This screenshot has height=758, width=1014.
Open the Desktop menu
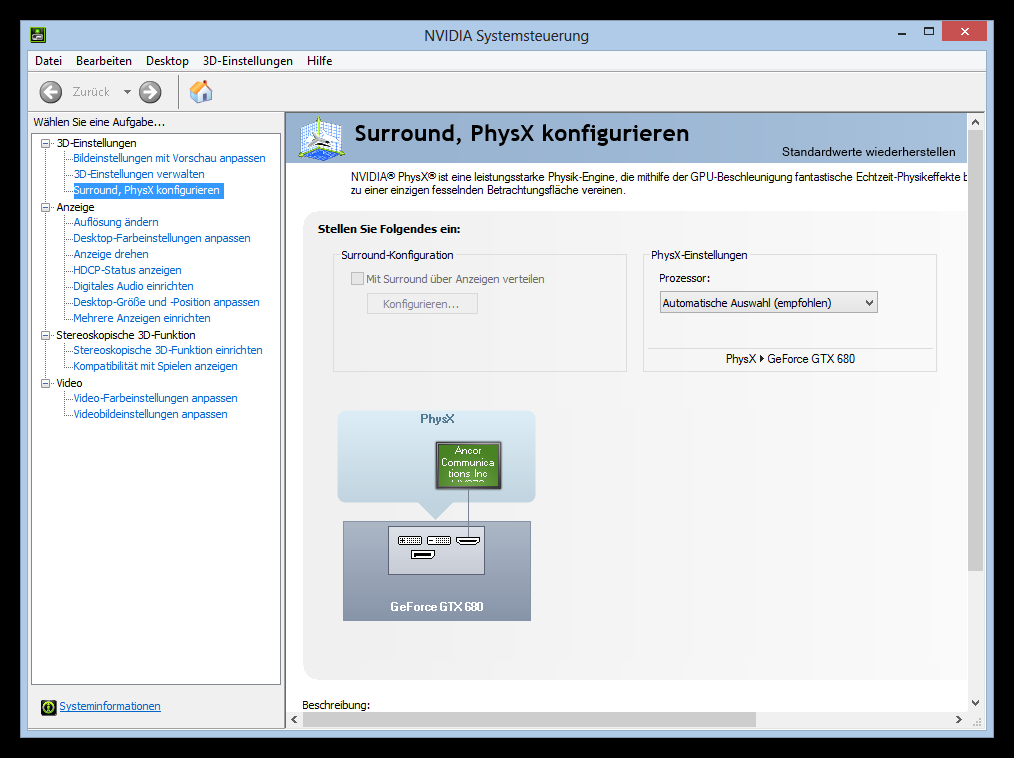pos(167,61)
